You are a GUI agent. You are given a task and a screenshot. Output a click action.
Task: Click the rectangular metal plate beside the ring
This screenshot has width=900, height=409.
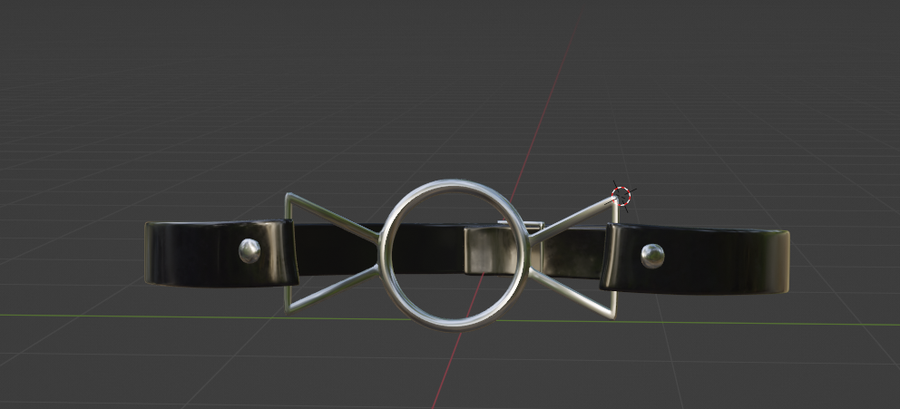[497, 248]
